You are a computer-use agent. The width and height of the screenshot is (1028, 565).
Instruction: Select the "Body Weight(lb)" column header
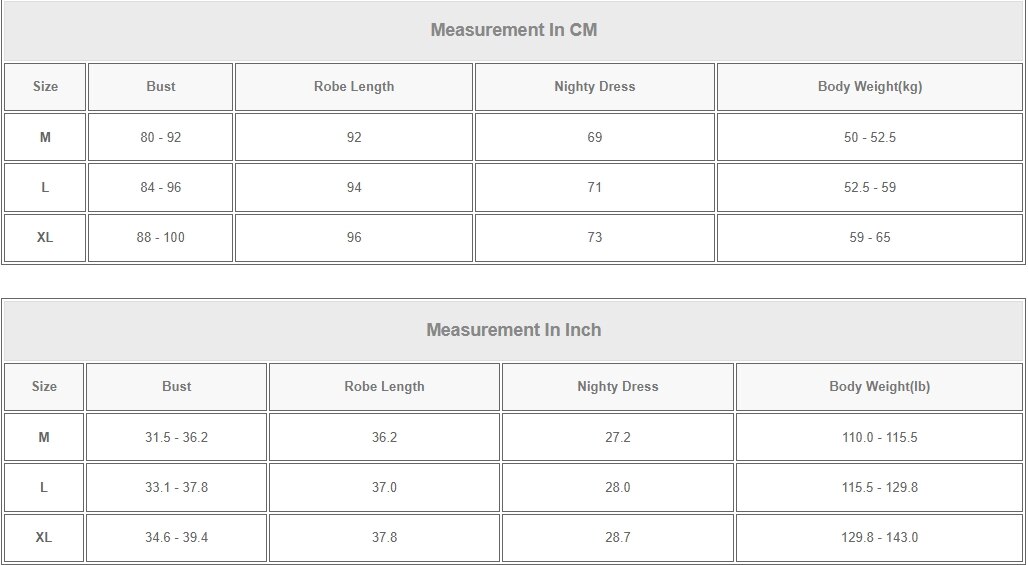(879, 387)
